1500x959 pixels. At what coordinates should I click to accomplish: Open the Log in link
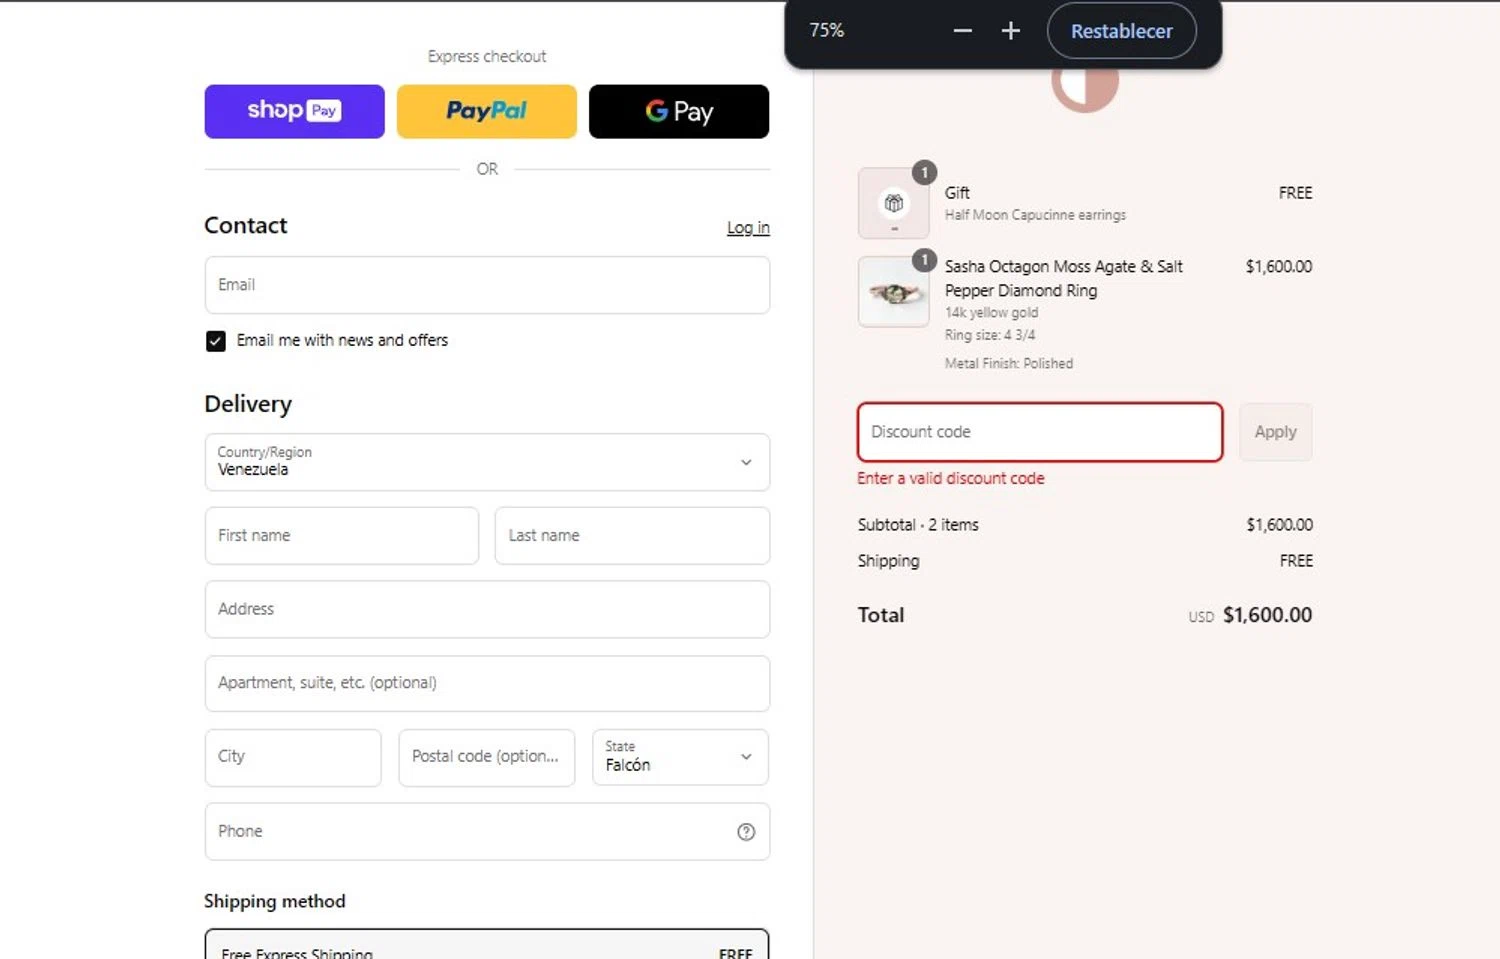(748, 228)
